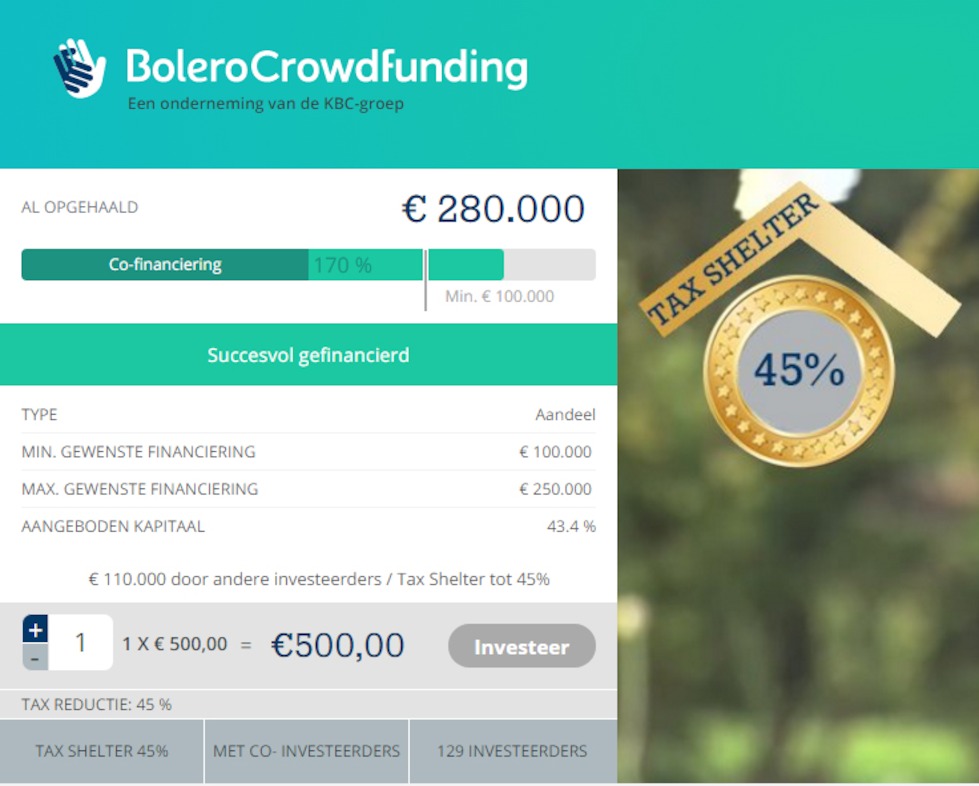The image size is (979, 786).
Task: Open the MET CO-INVESTEERDERS tab
Action: [x=307, y=751]
